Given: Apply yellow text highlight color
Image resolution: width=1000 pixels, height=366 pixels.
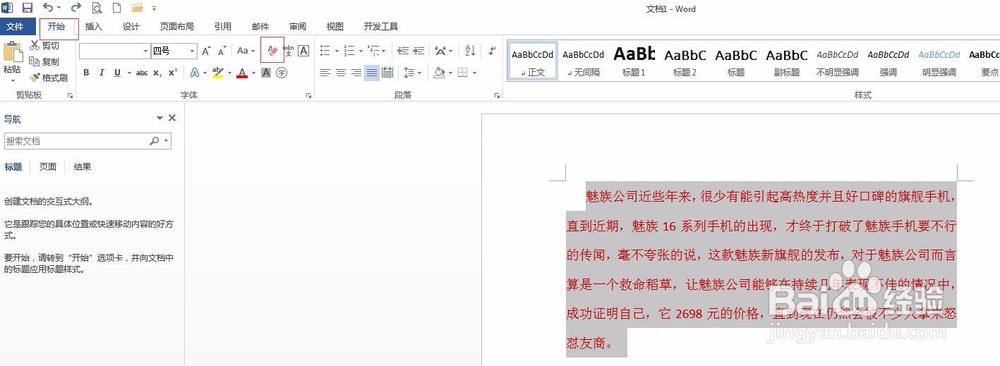Looking at the screenshot, I should coord(218,73).
